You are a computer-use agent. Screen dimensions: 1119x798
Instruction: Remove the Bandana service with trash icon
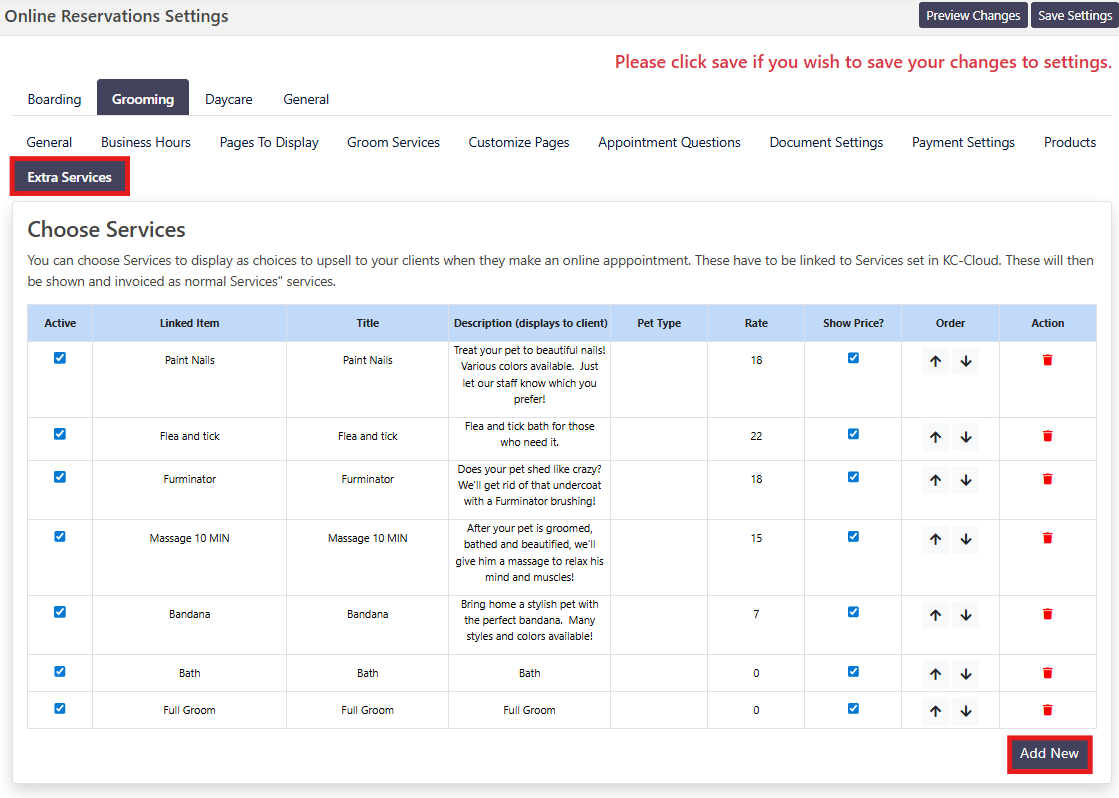click(1047, 614)
